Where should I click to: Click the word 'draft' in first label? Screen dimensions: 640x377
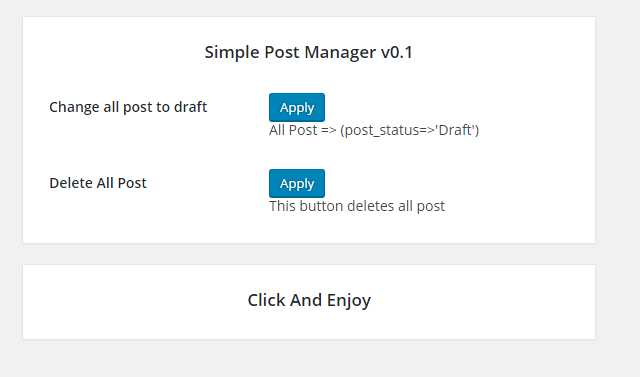191,107
